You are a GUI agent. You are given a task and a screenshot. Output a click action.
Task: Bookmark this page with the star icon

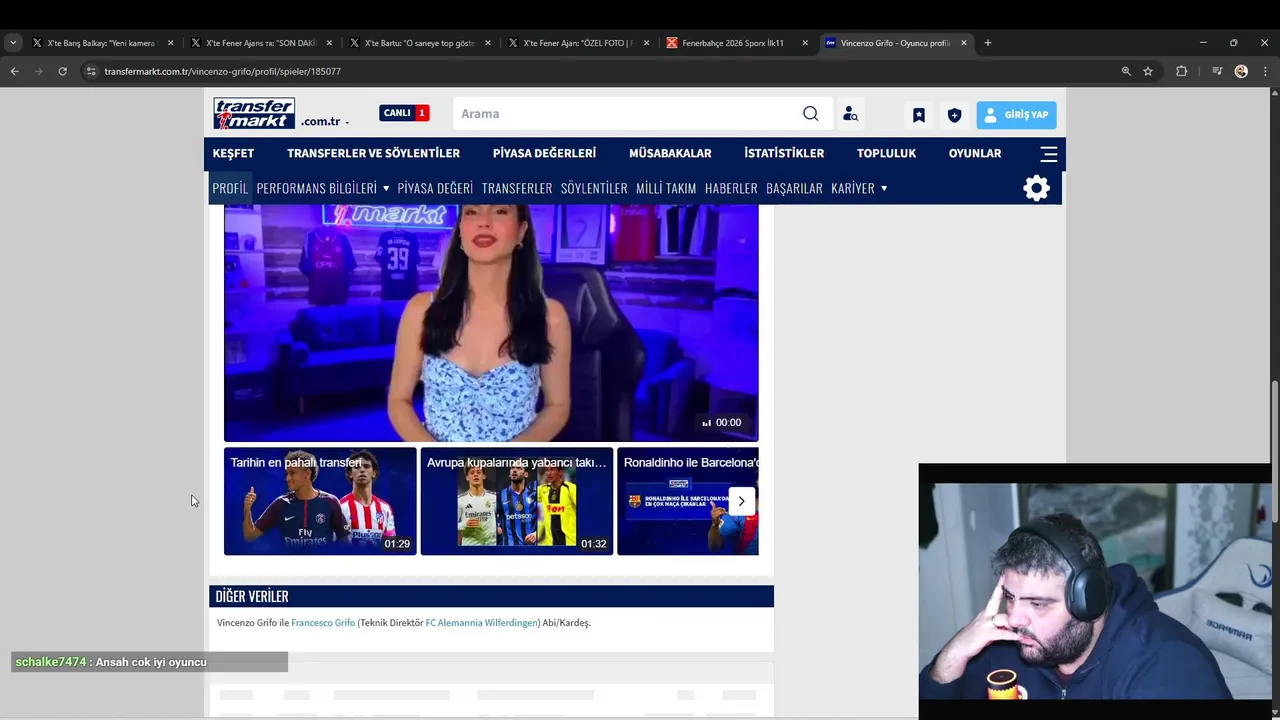[1148, 71]
